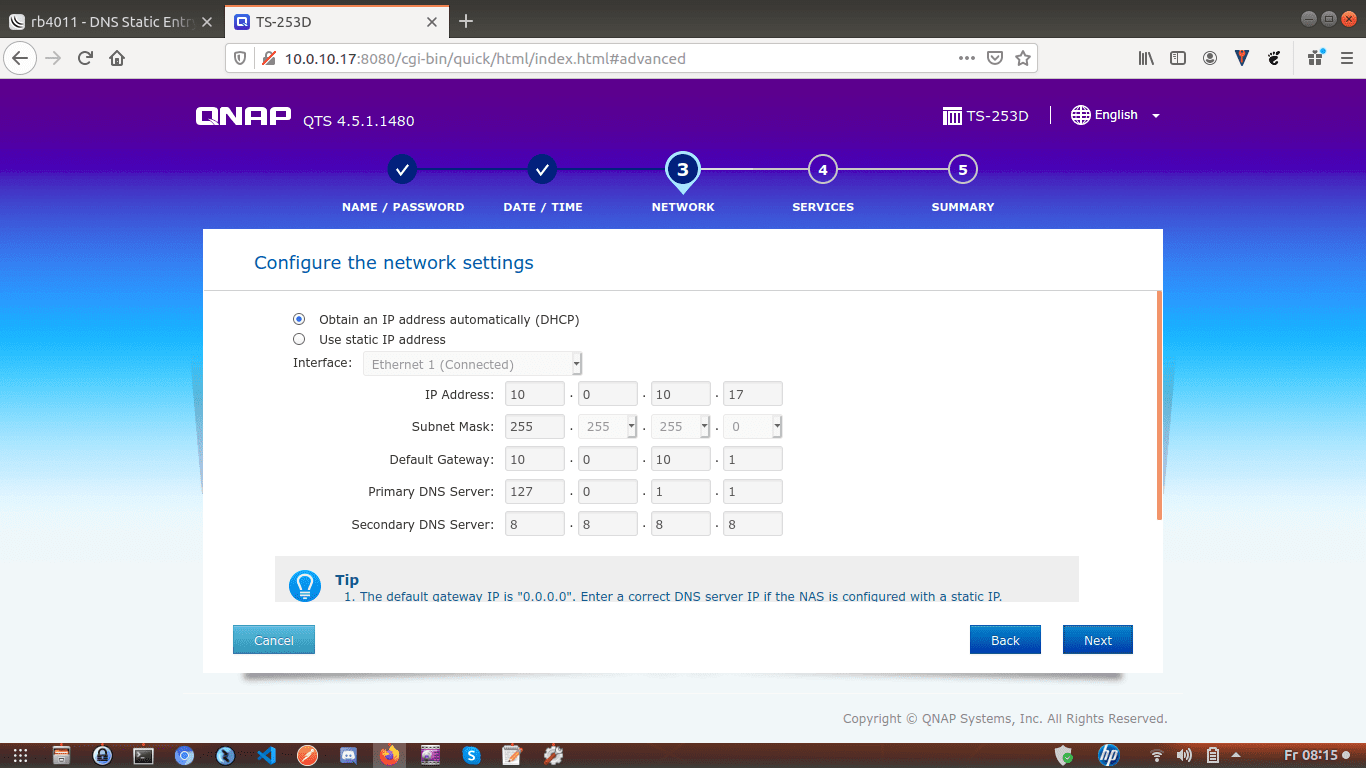Open a new browser tab

click(465, 21)
